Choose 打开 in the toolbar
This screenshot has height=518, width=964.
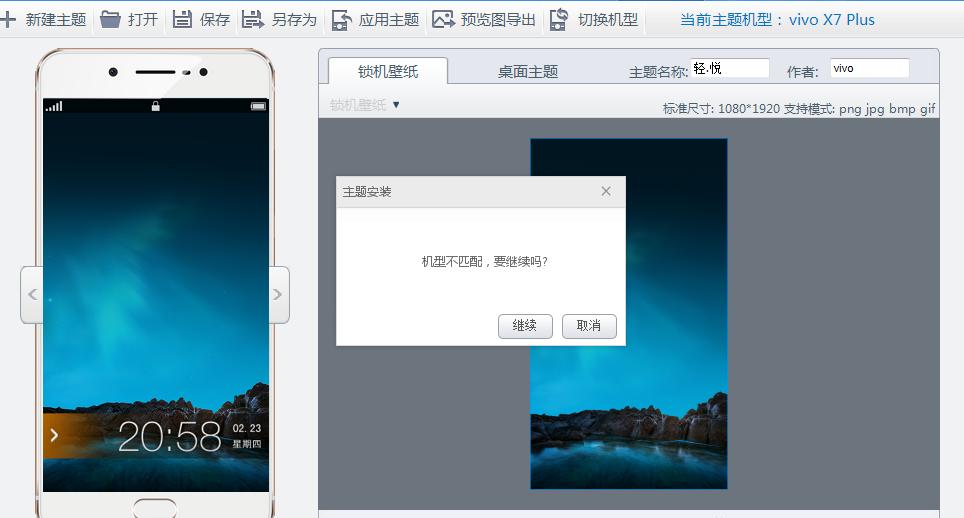pyautogui.click(x=143, y=20)
